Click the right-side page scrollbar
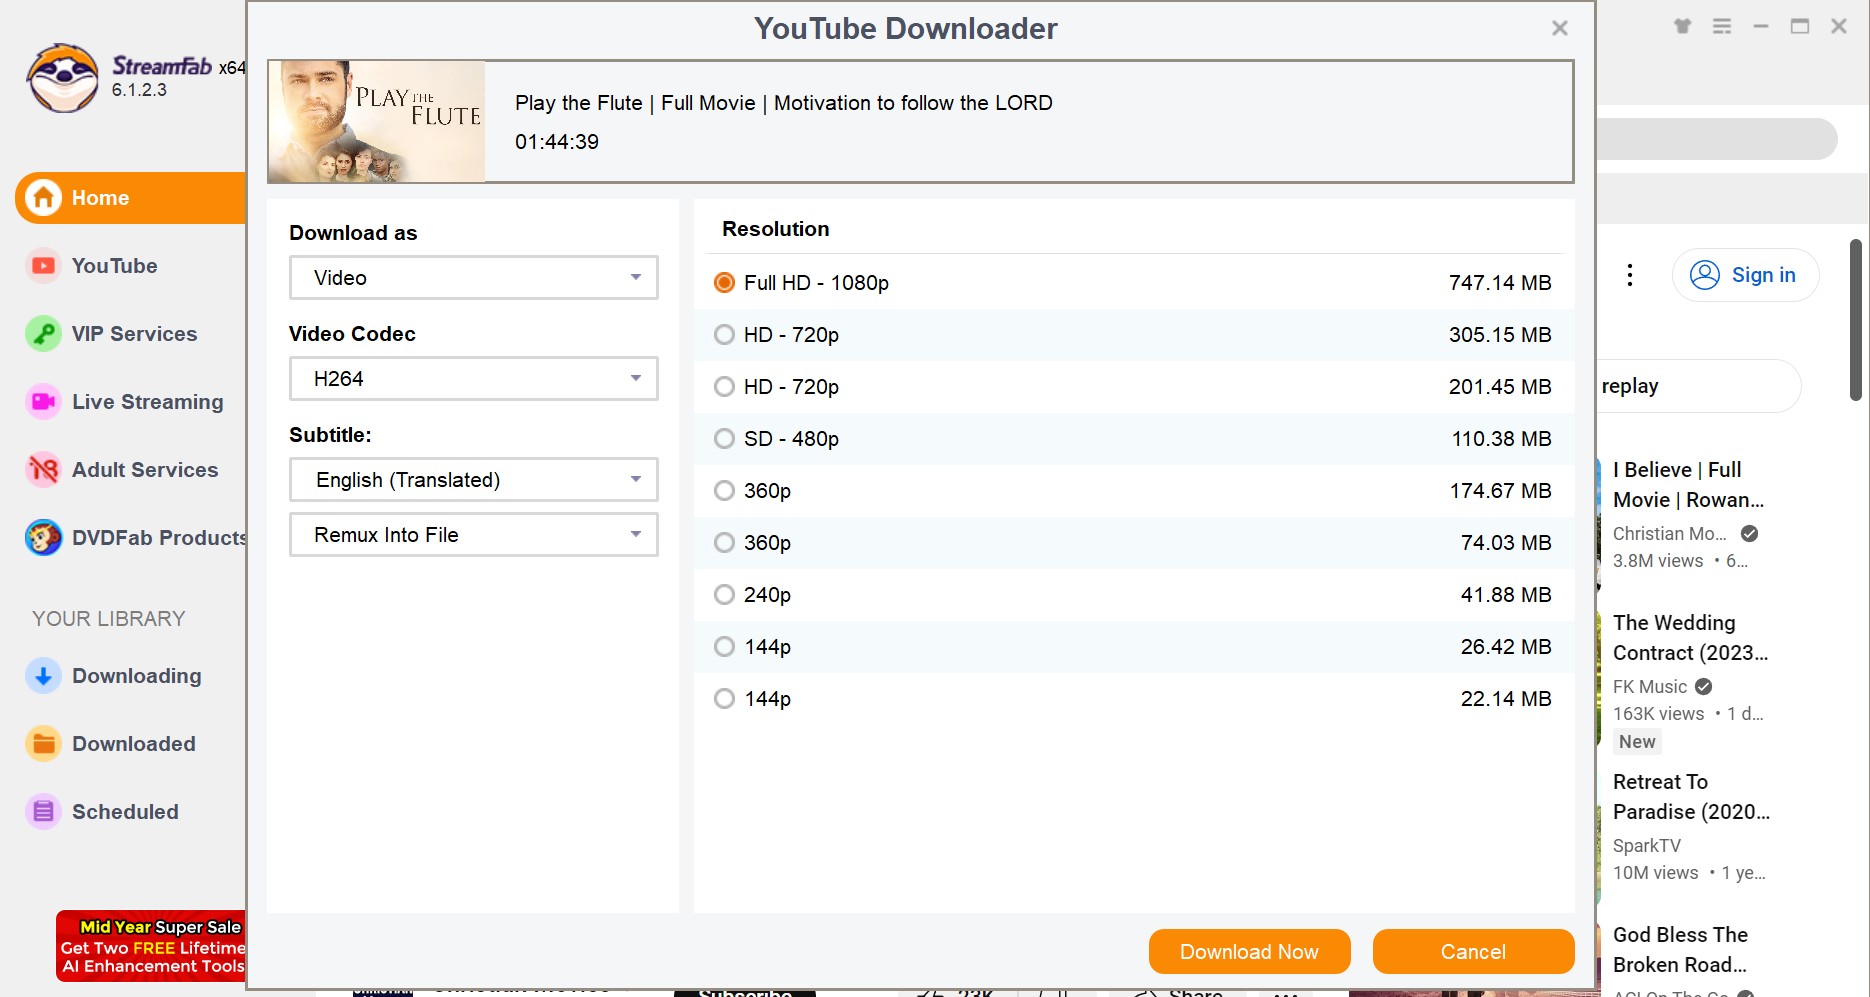This screenshot has height=997, width=1870. 1856,320
